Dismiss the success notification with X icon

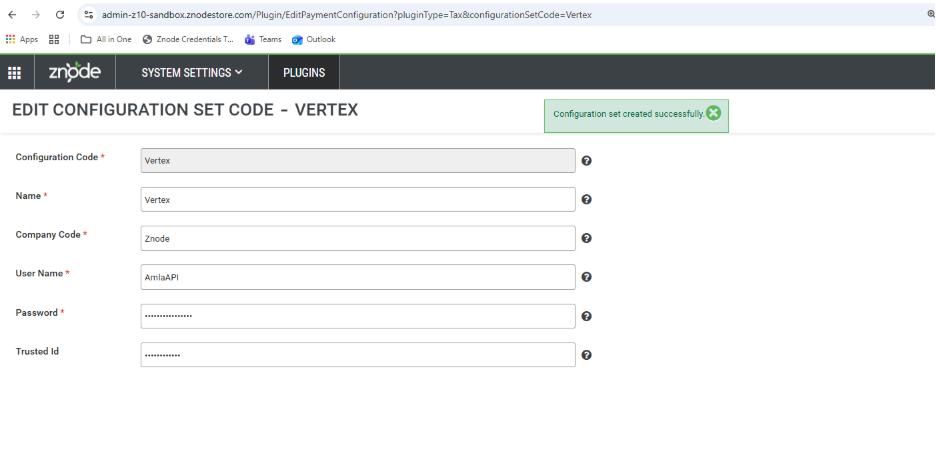[713, 113]
